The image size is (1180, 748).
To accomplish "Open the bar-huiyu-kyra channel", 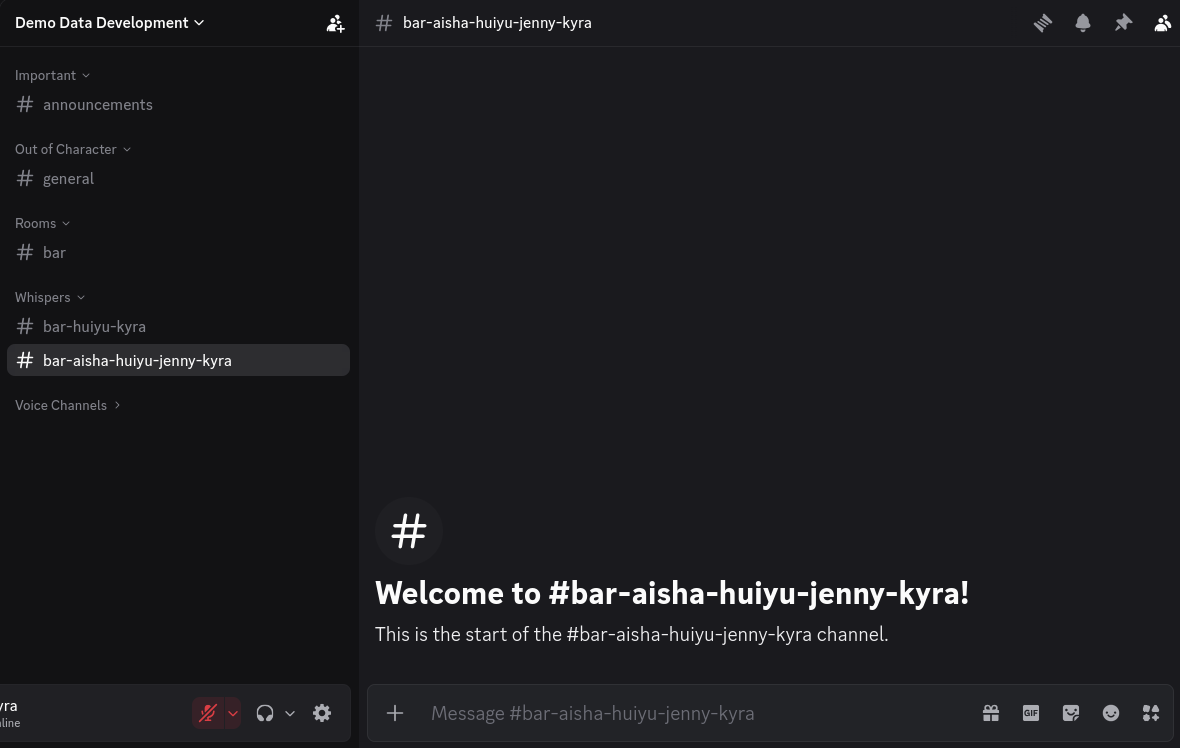I will tap(178, 327).
